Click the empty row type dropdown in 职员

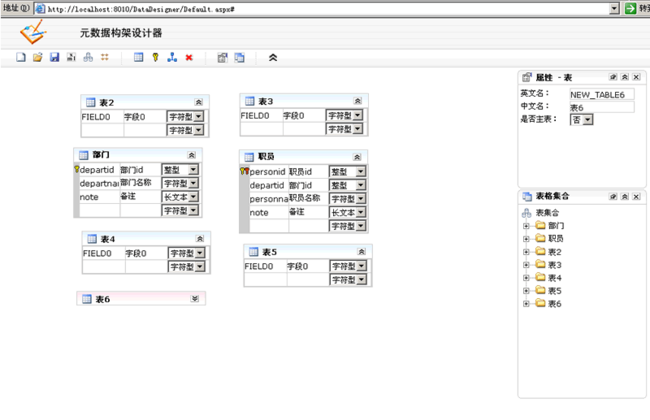click(361, 226)
